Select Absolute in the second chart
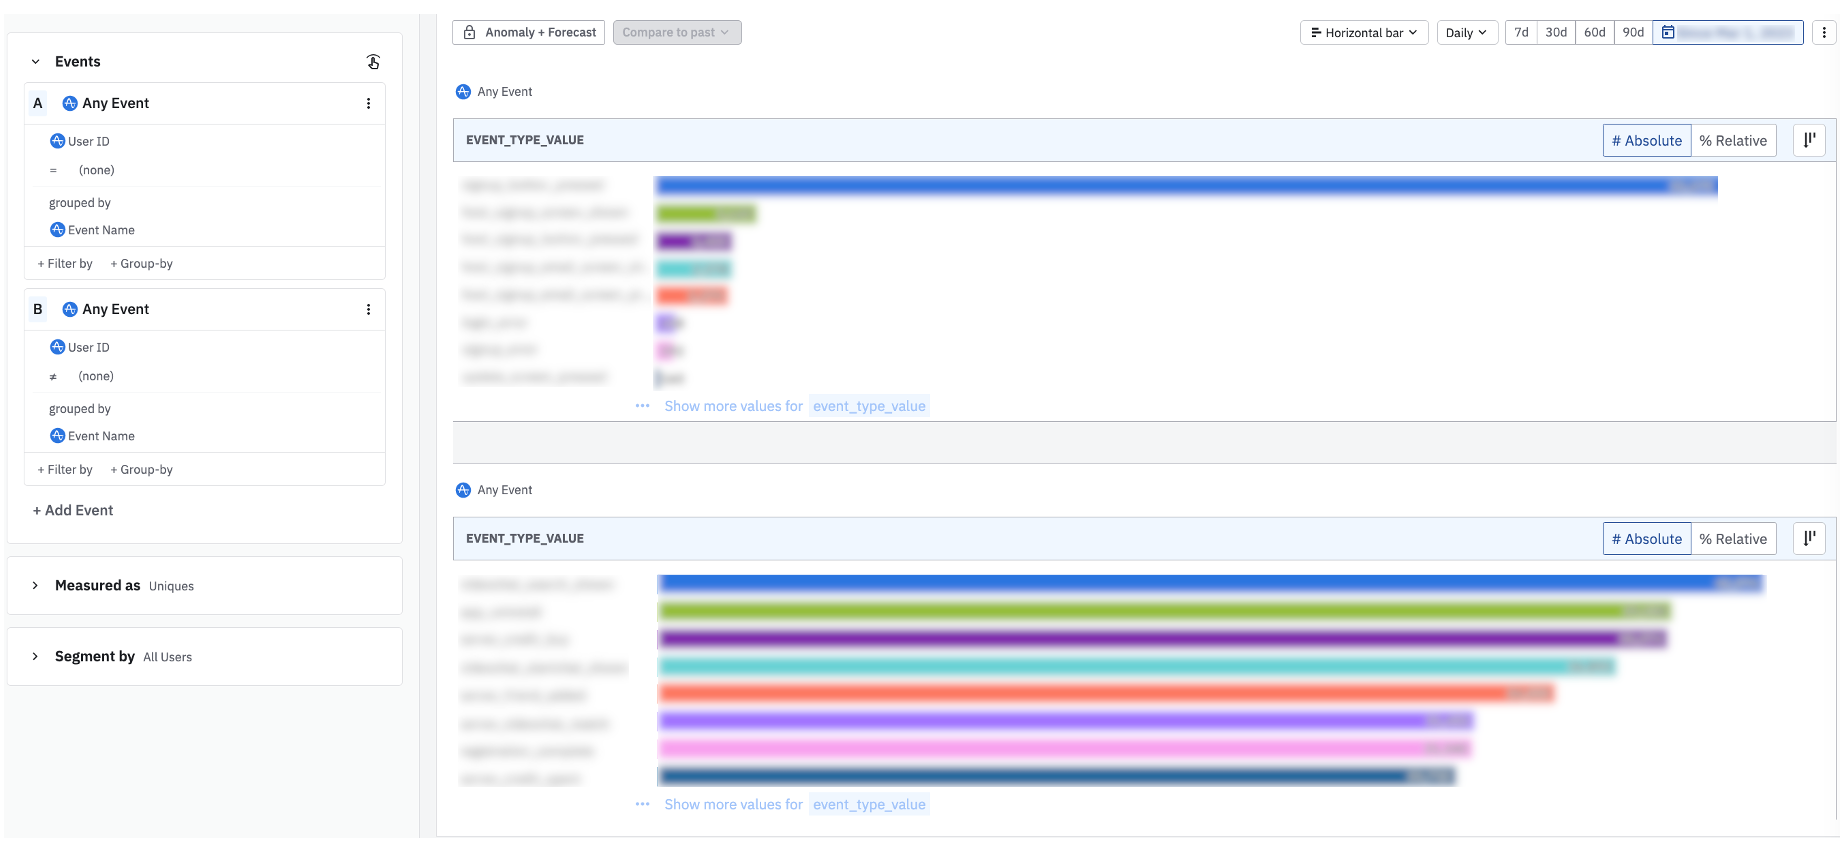Image resolution: width=1842 pixels, height=842 pixels. [x=1647, y=539]
